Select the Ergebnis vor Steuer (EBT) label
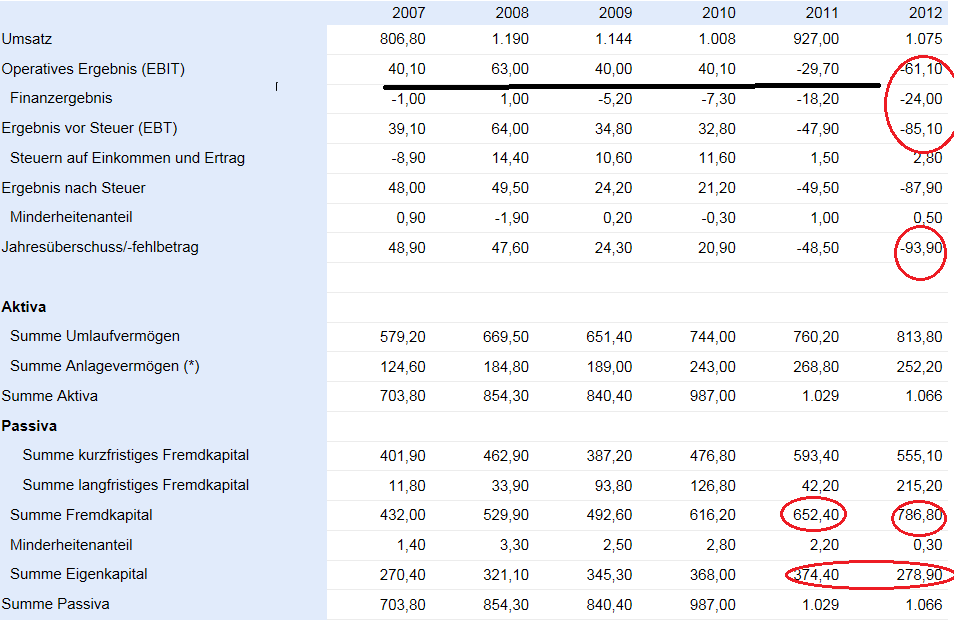The height and width of the screenshot is (621, 954). click(89, 128)
